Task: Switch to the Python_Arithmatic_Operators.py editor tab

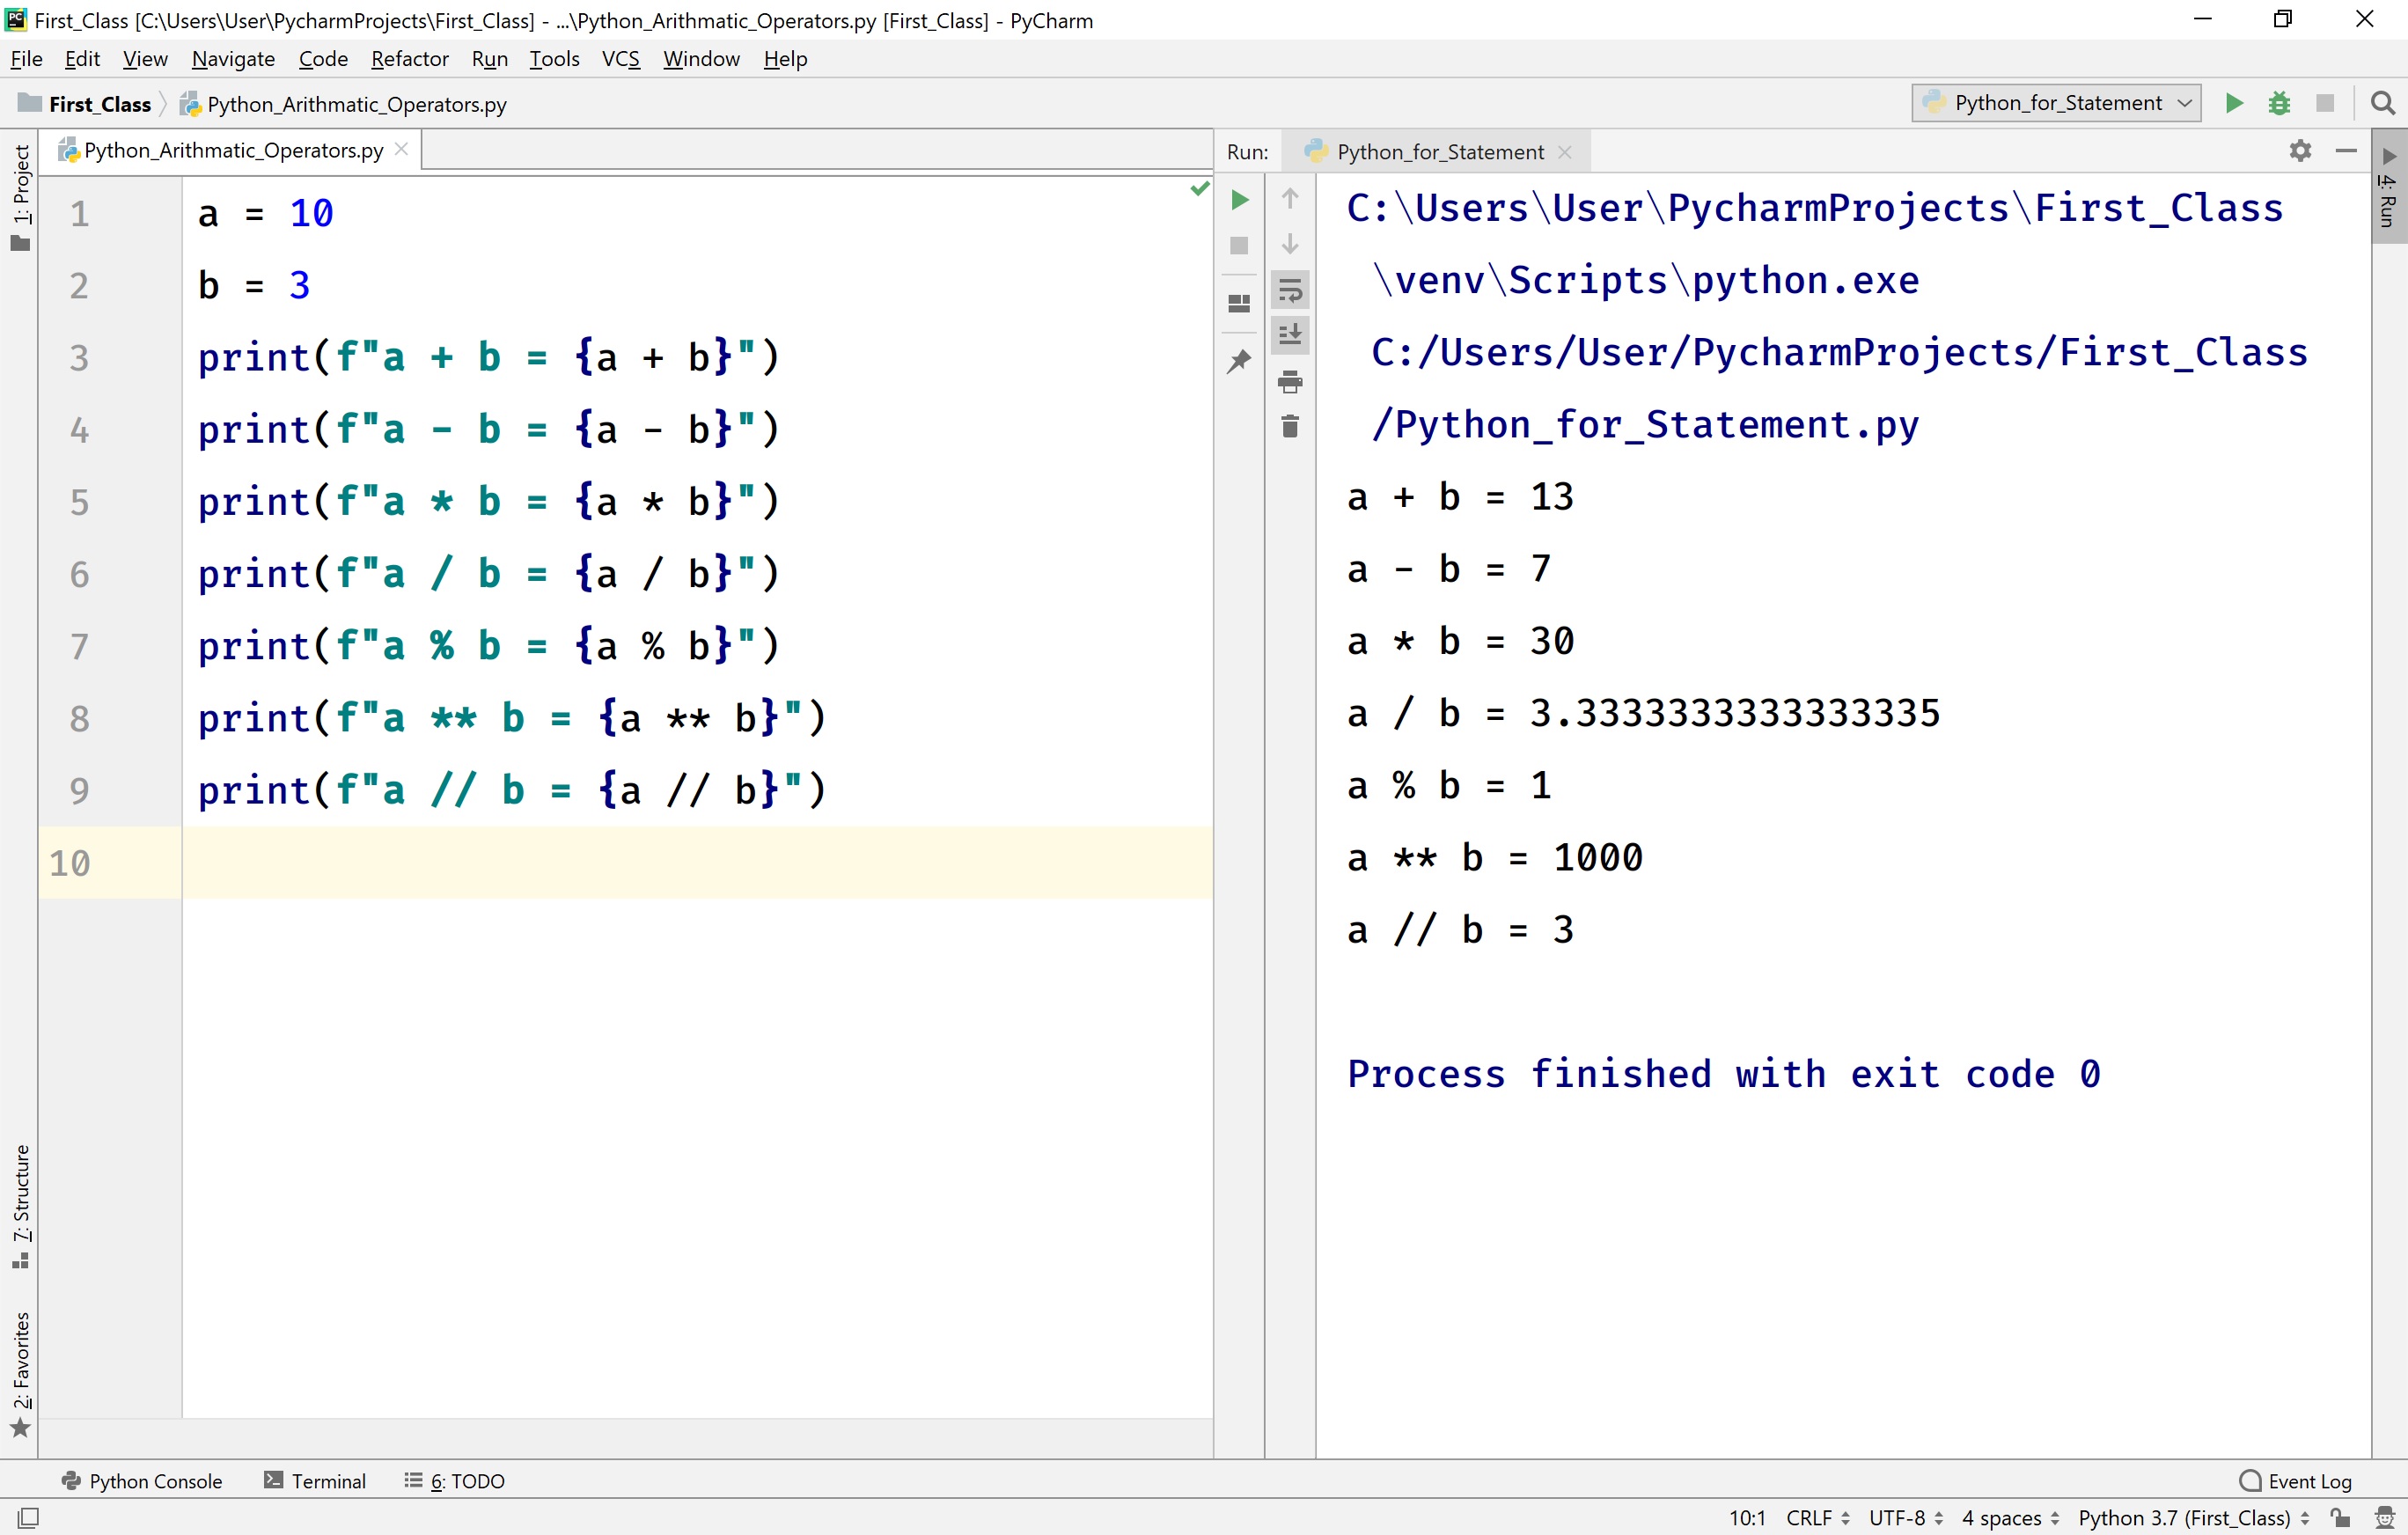Action: click(230, 149)
